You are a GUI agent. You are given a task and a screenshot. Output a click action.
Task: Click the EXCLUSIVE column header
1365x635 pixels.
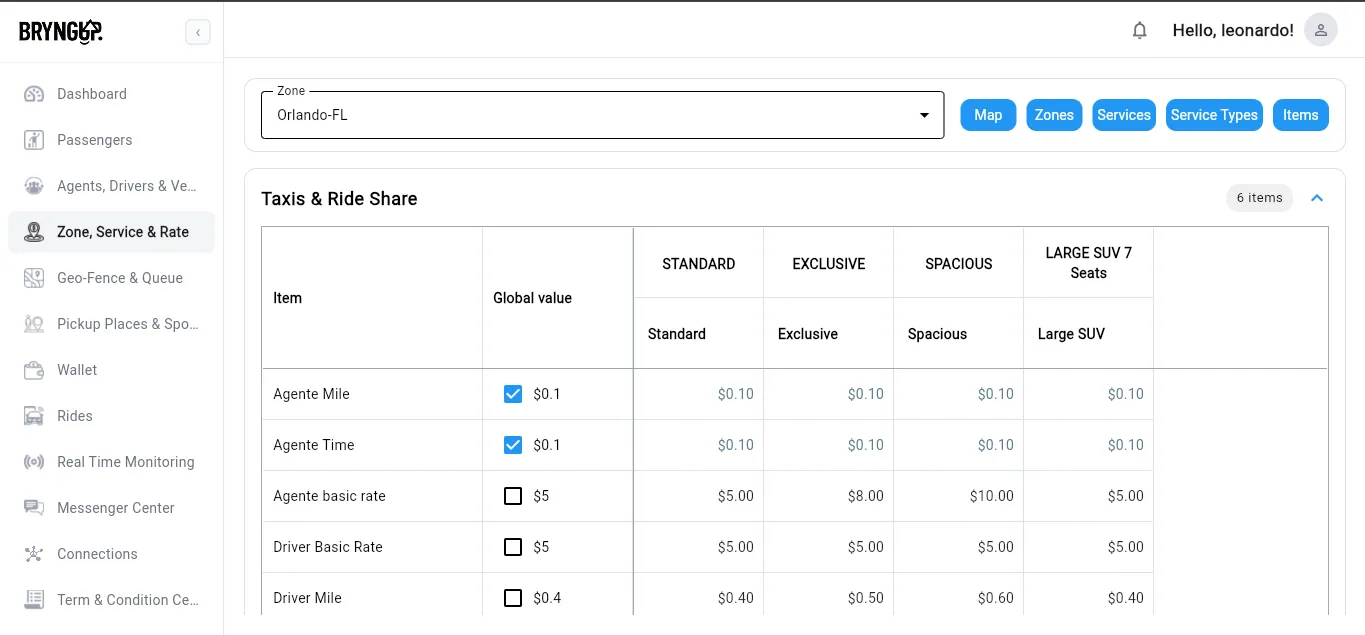829,264
